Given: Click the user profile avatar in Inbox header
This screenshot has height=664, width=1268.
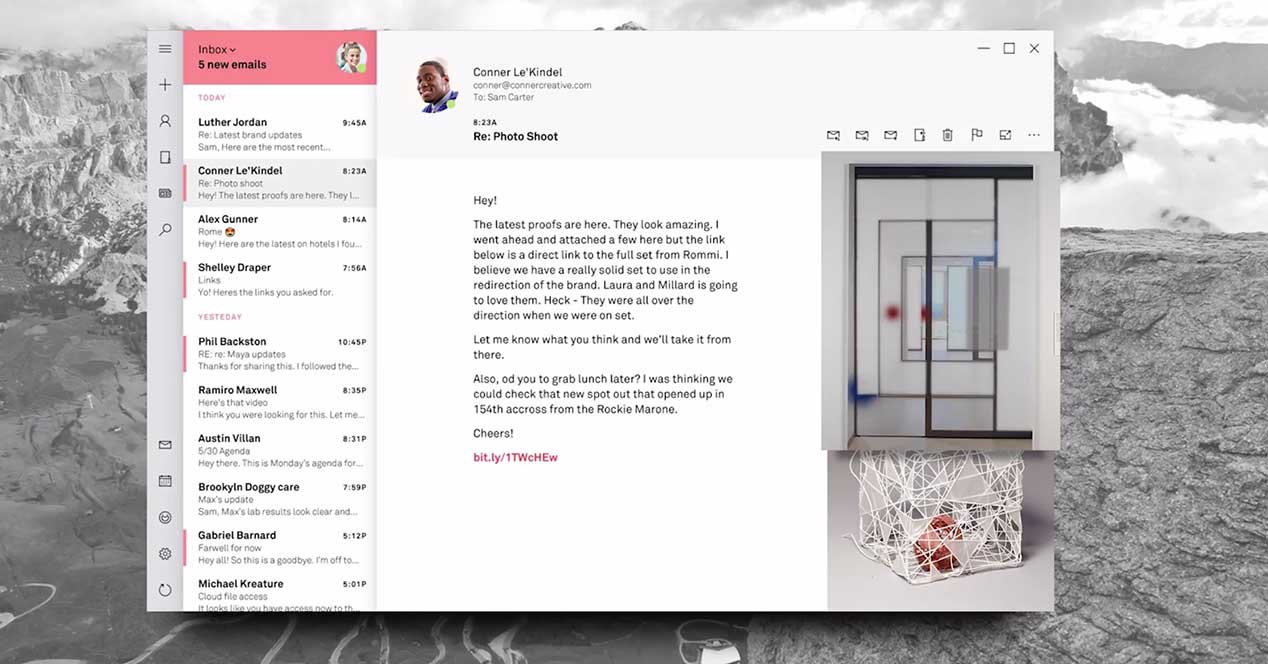Looking at the screenshot, I should click(351, 57).
